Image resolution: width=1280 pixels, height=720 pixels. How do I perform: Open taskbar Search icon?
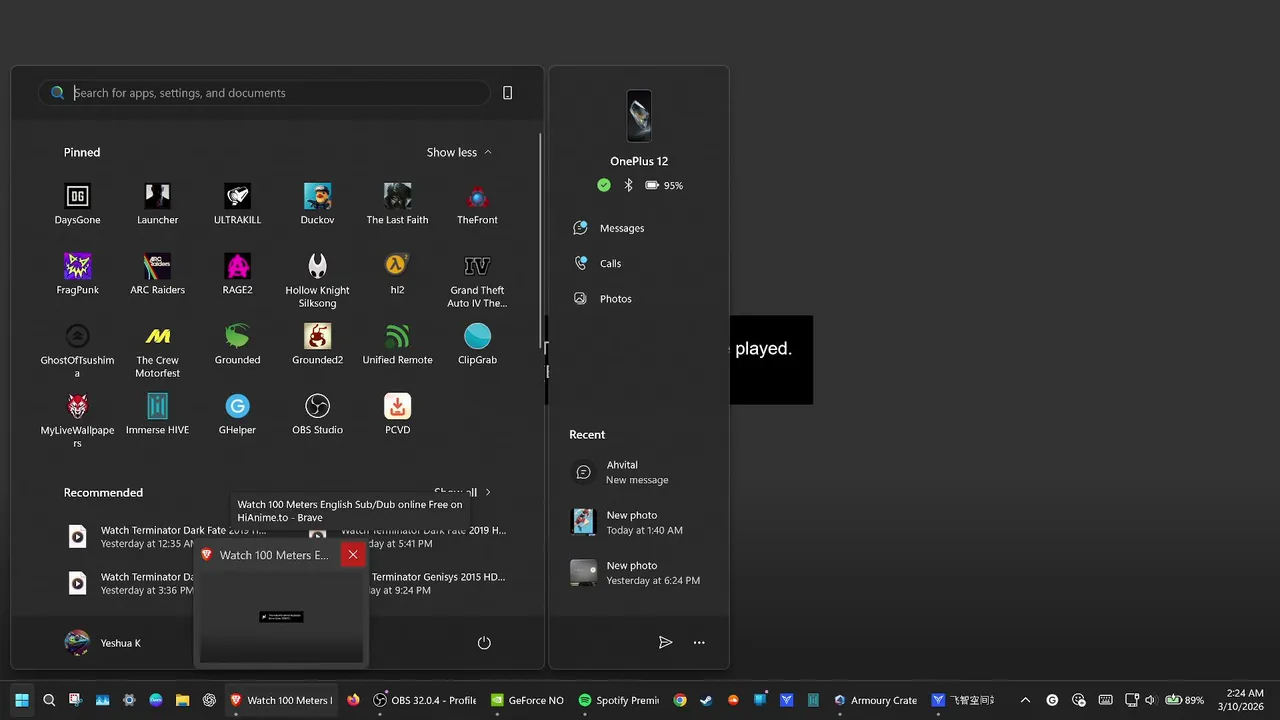click(49, 700)
